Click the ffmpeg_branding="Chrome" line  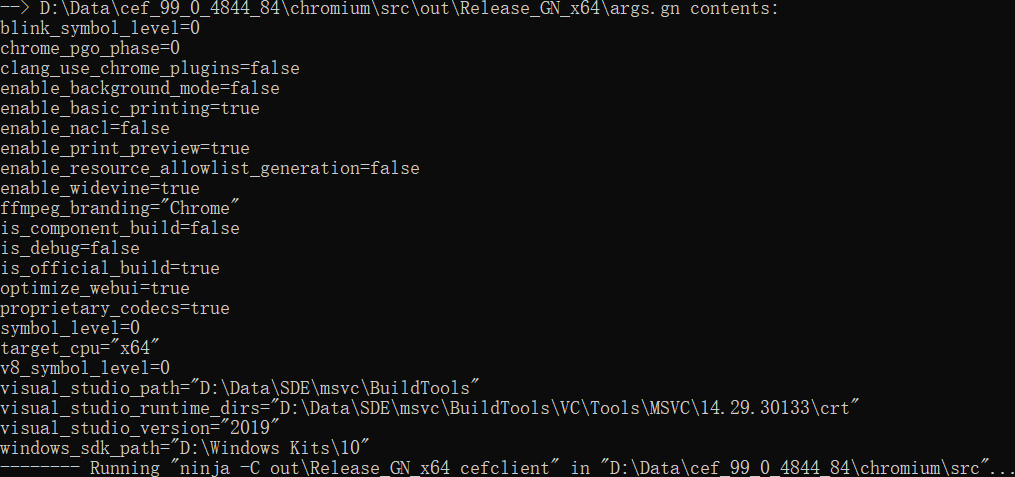click(120, 208)
